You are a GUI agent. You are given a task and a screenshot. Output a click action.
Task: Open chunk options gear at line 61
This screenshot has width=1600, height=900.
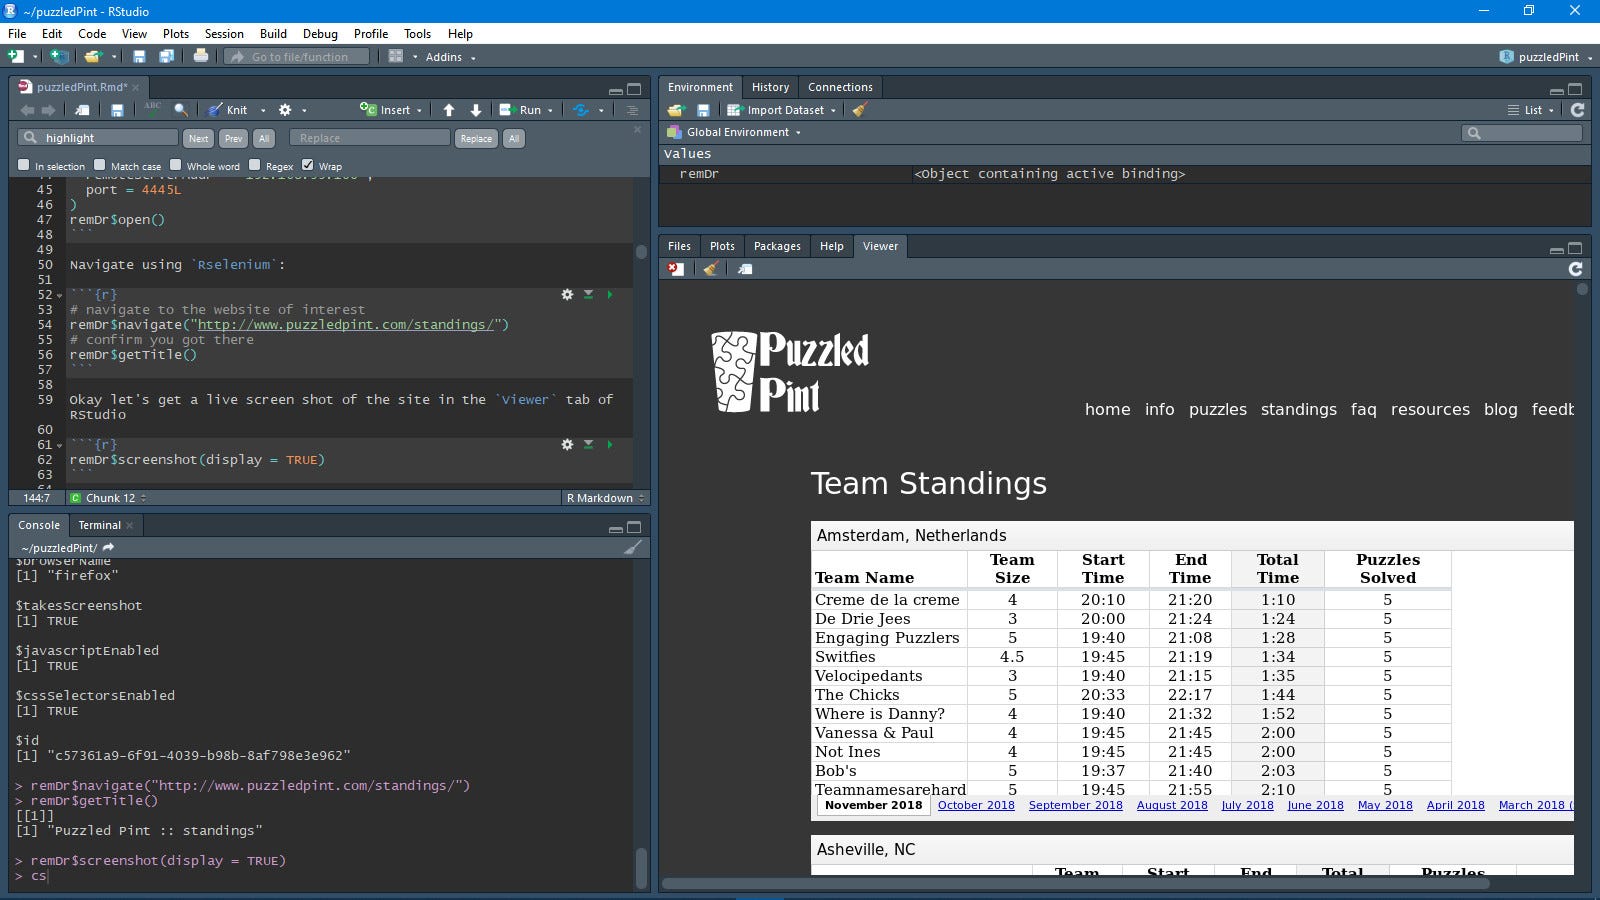tap(567, 445)
